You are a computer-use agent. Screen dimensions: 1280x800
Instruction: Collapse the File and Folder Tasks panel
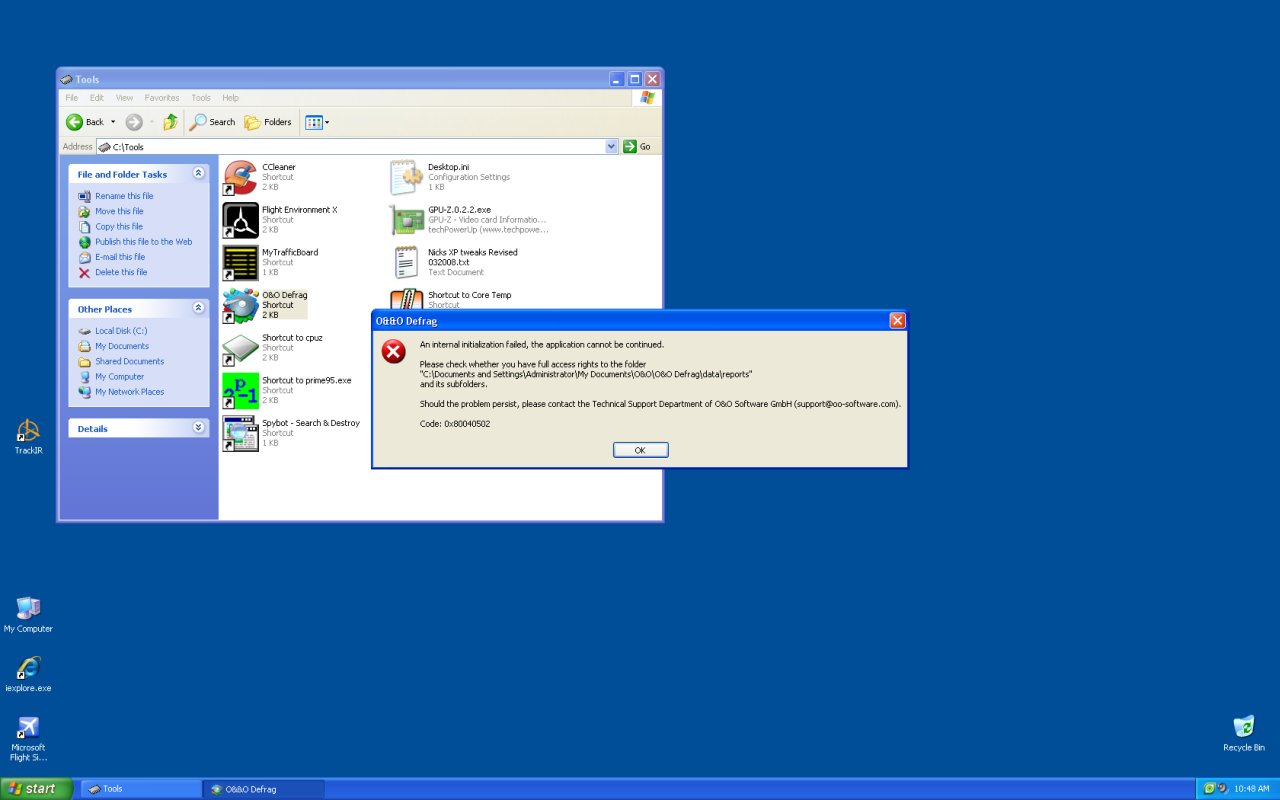[x=198, y=173]
